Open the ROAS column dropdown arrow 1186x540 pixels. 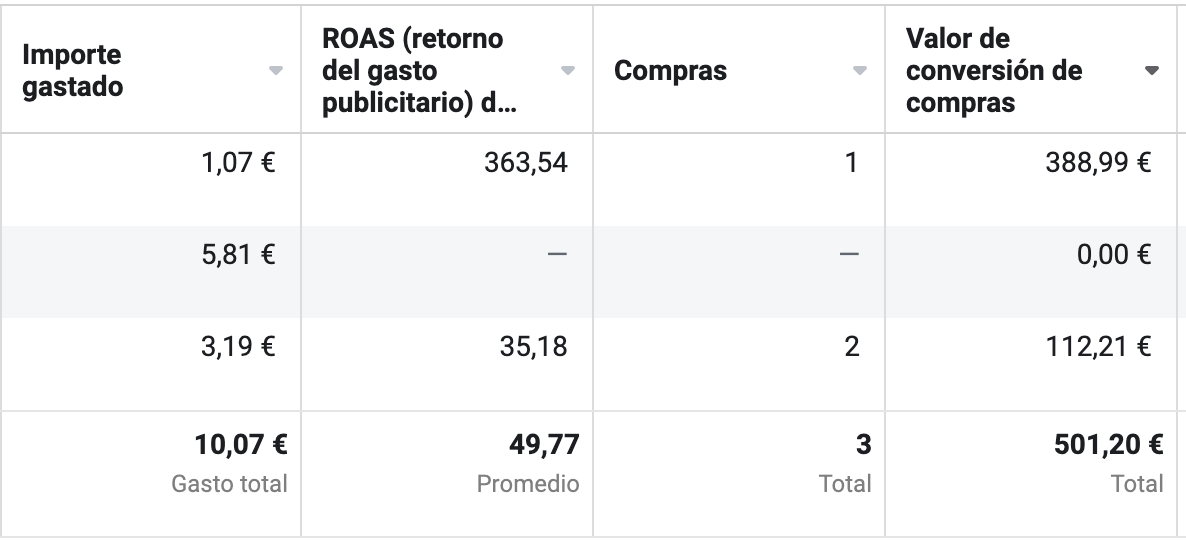[x=567, y=70]
